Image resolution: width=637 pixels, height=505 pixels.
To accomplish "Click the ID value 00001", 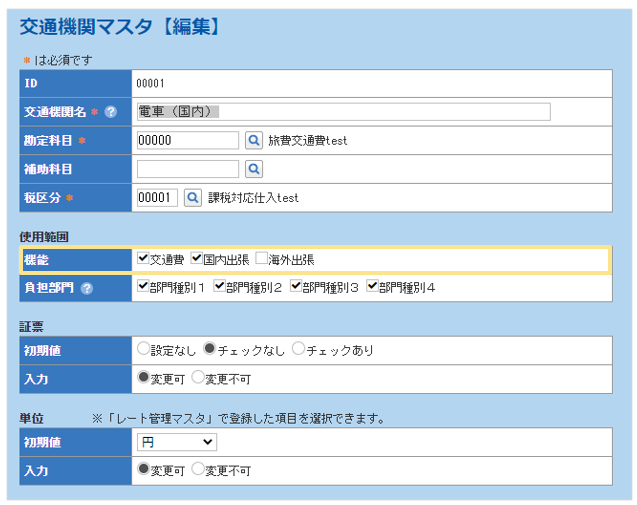I will tap(150, 84).
